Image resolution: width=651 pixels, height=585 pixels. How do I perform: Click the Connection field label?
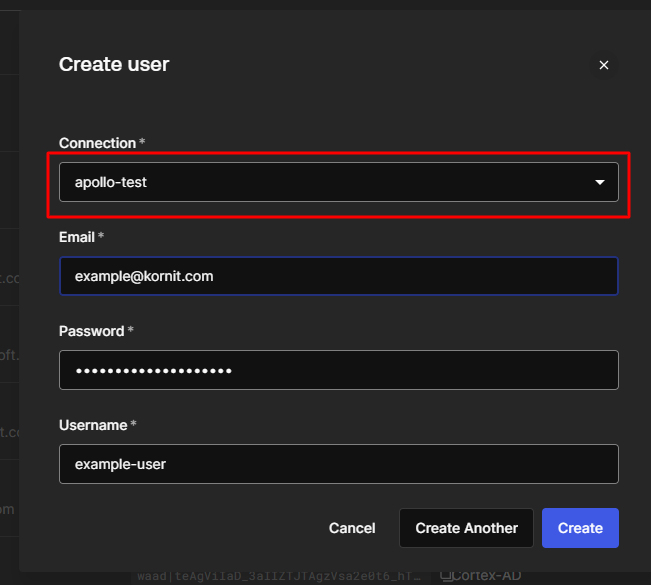97,143
